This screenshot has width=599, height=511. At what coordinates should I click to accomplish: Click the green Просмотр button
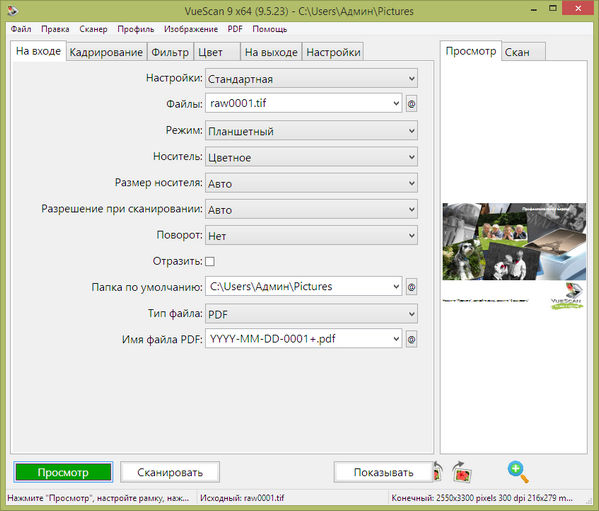63,472
